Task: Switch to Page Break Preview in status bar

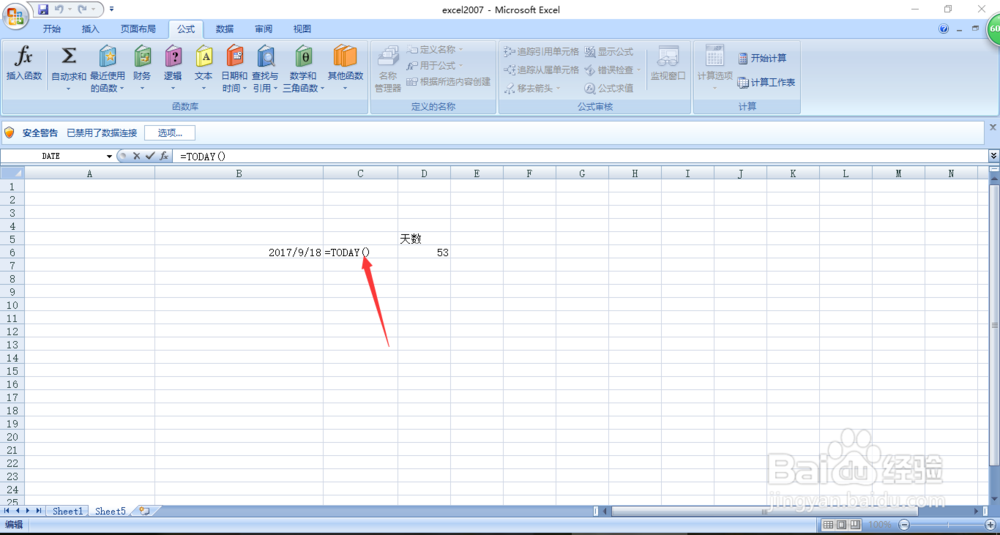Action: click(856, 525)
